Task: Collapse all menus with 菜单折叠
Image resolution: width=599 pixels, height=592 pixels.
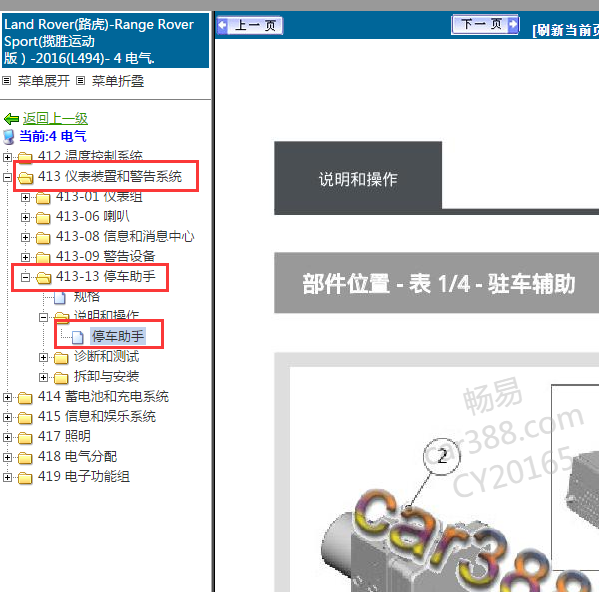Action: 118,81
